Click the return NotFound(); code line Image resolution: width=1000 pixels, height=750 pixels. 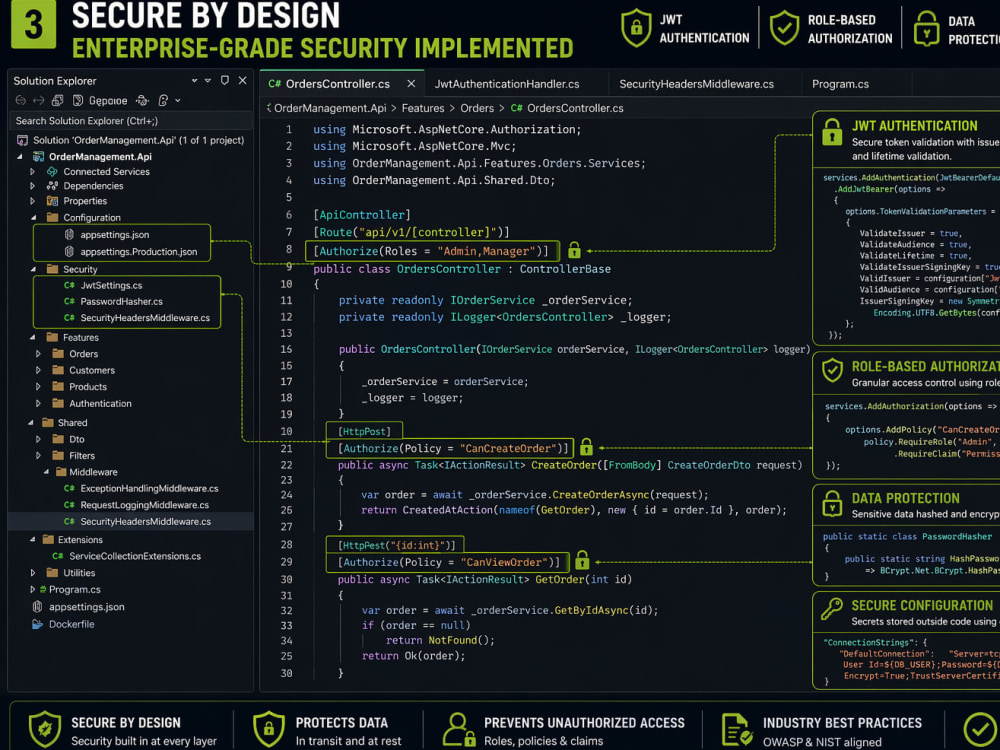(440, 640)
